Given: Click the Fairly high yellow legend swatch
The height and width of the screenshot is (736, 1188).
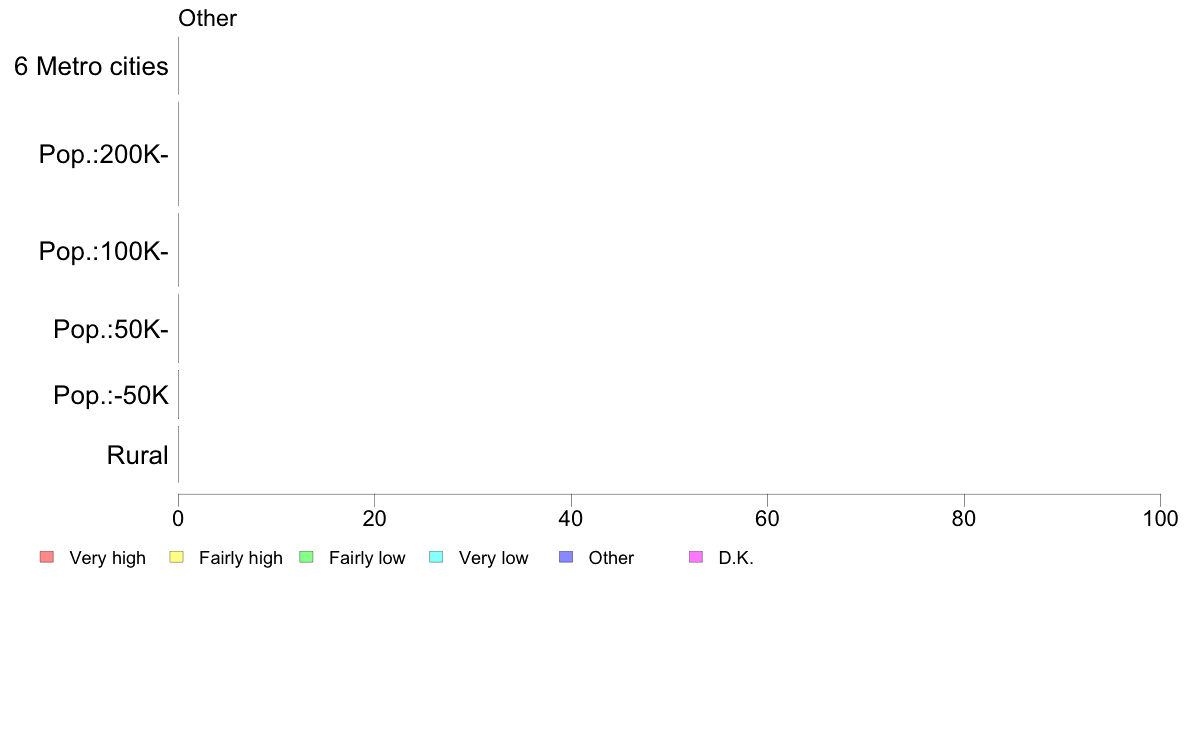Looking at the screenshot, I should click(x=177, y=557).
